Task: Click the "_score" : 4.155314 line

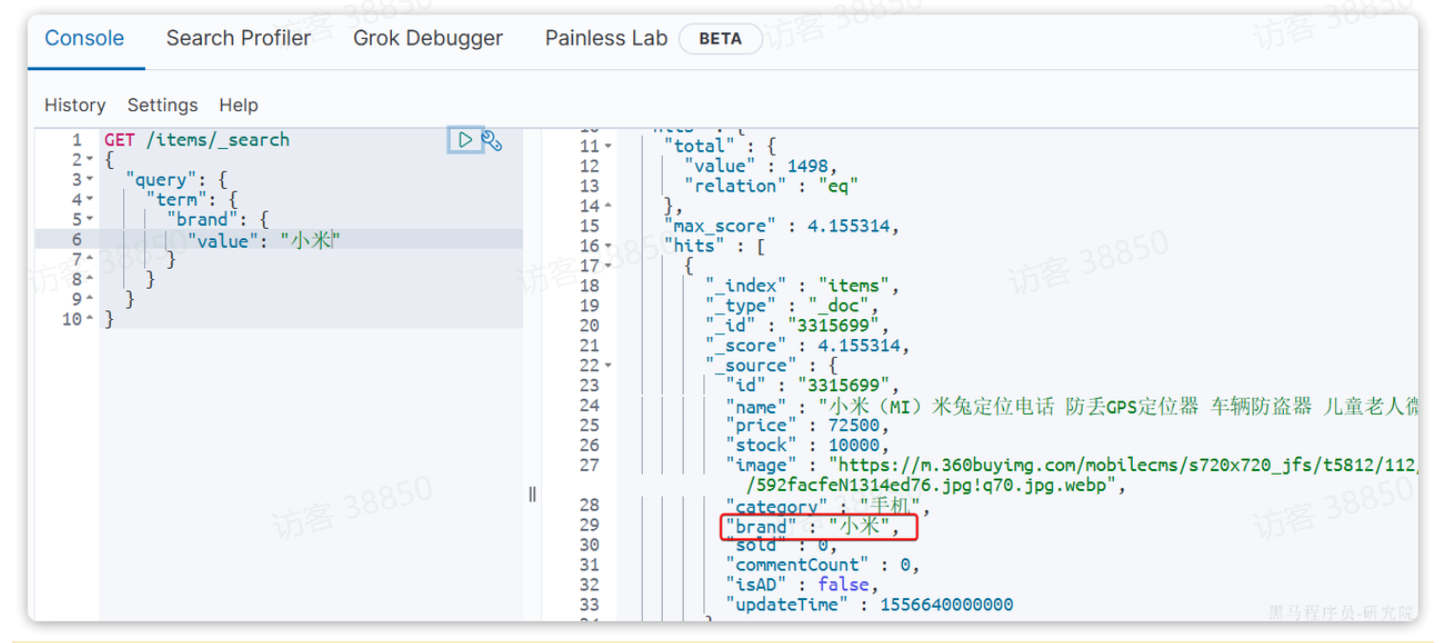Action: click(x=808, y=346)
